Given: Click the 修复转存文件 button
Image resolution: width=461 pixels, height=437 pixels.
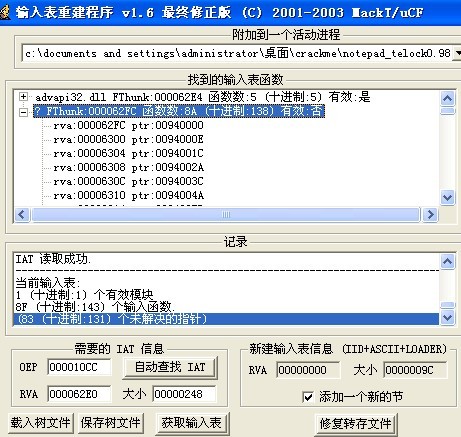Looking at the screenshot, I should 355,424.
